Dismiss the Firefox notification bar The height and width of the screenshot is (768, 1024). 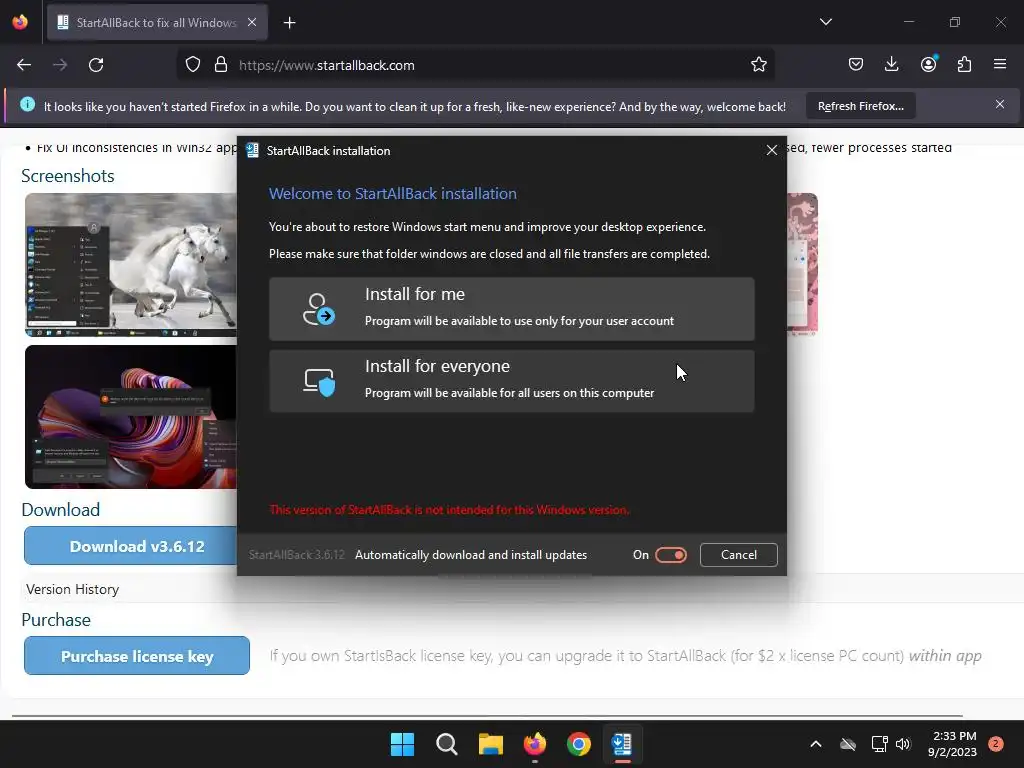tap(1000, 104)
